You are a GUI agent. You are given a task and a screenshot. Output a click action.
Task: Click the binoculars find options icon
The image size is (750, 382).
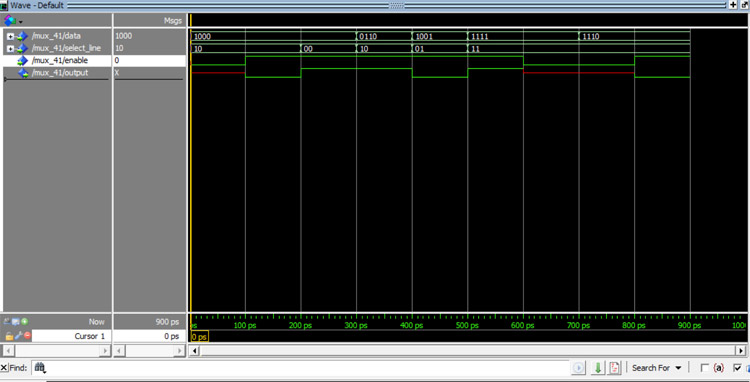pos(40,368)
